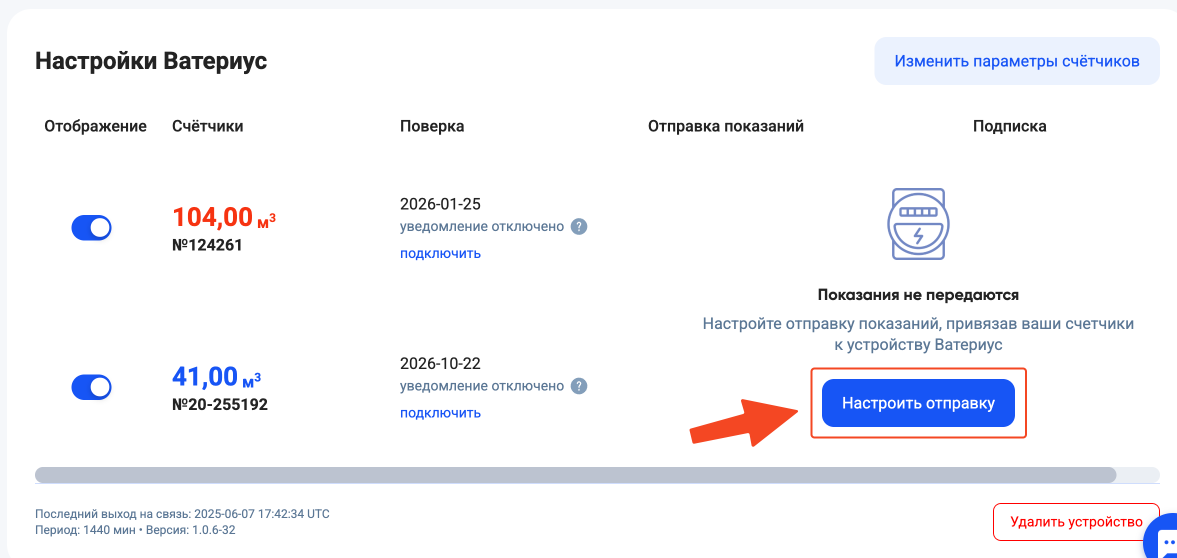The image size is (1177, 558).
Task: Click the "Показания не передаются" status text
Action: 918,295
